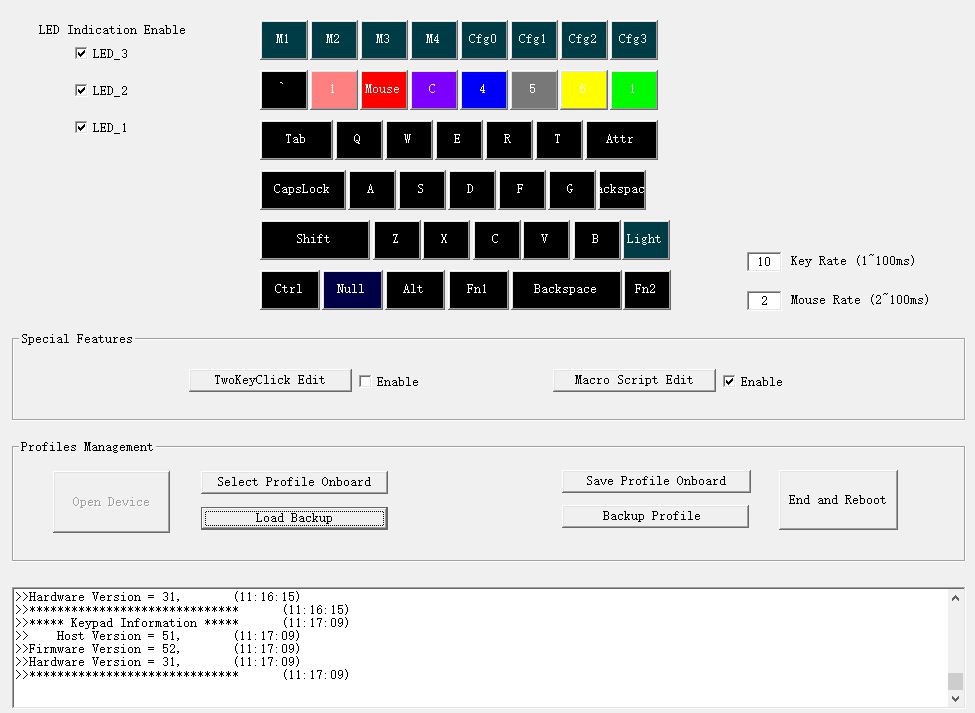This screenshot has width=975, height=713.
Task: Select the Null key
Action: [352, 290]
